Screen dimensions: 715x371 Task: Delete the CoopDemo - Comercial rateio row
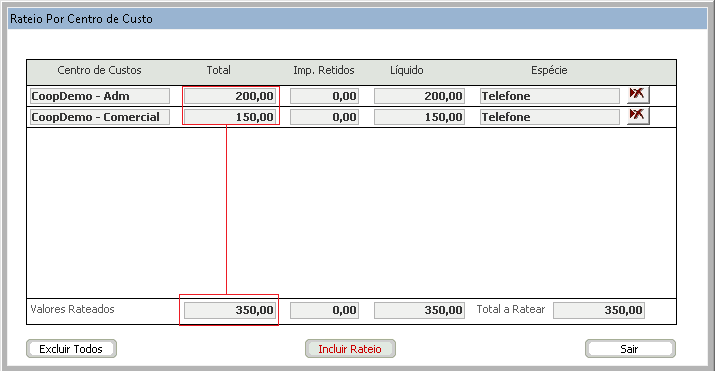(x=638, y=115)
